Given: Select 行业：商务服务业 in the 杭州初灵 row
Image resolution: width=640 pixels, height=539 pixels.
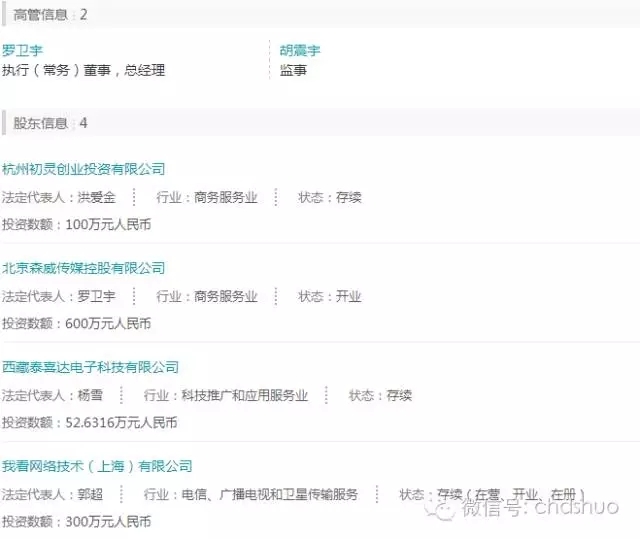Looking at the screenshot, I should point(207,197).
